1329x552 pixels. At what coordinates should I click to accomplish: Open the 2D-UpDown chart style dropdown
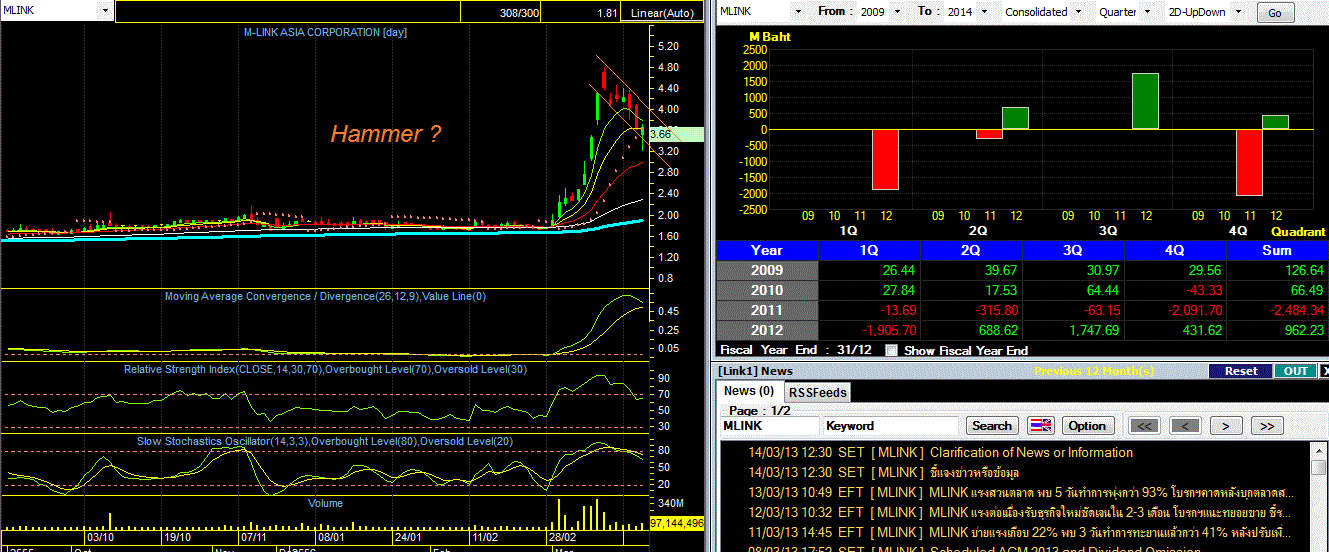(1239, 12)
